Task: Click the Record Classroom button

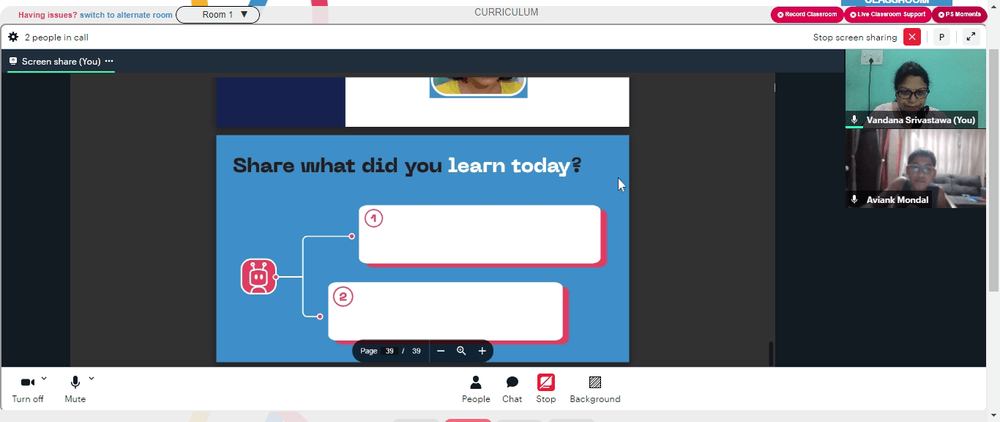Action: [x=807, y=15]
